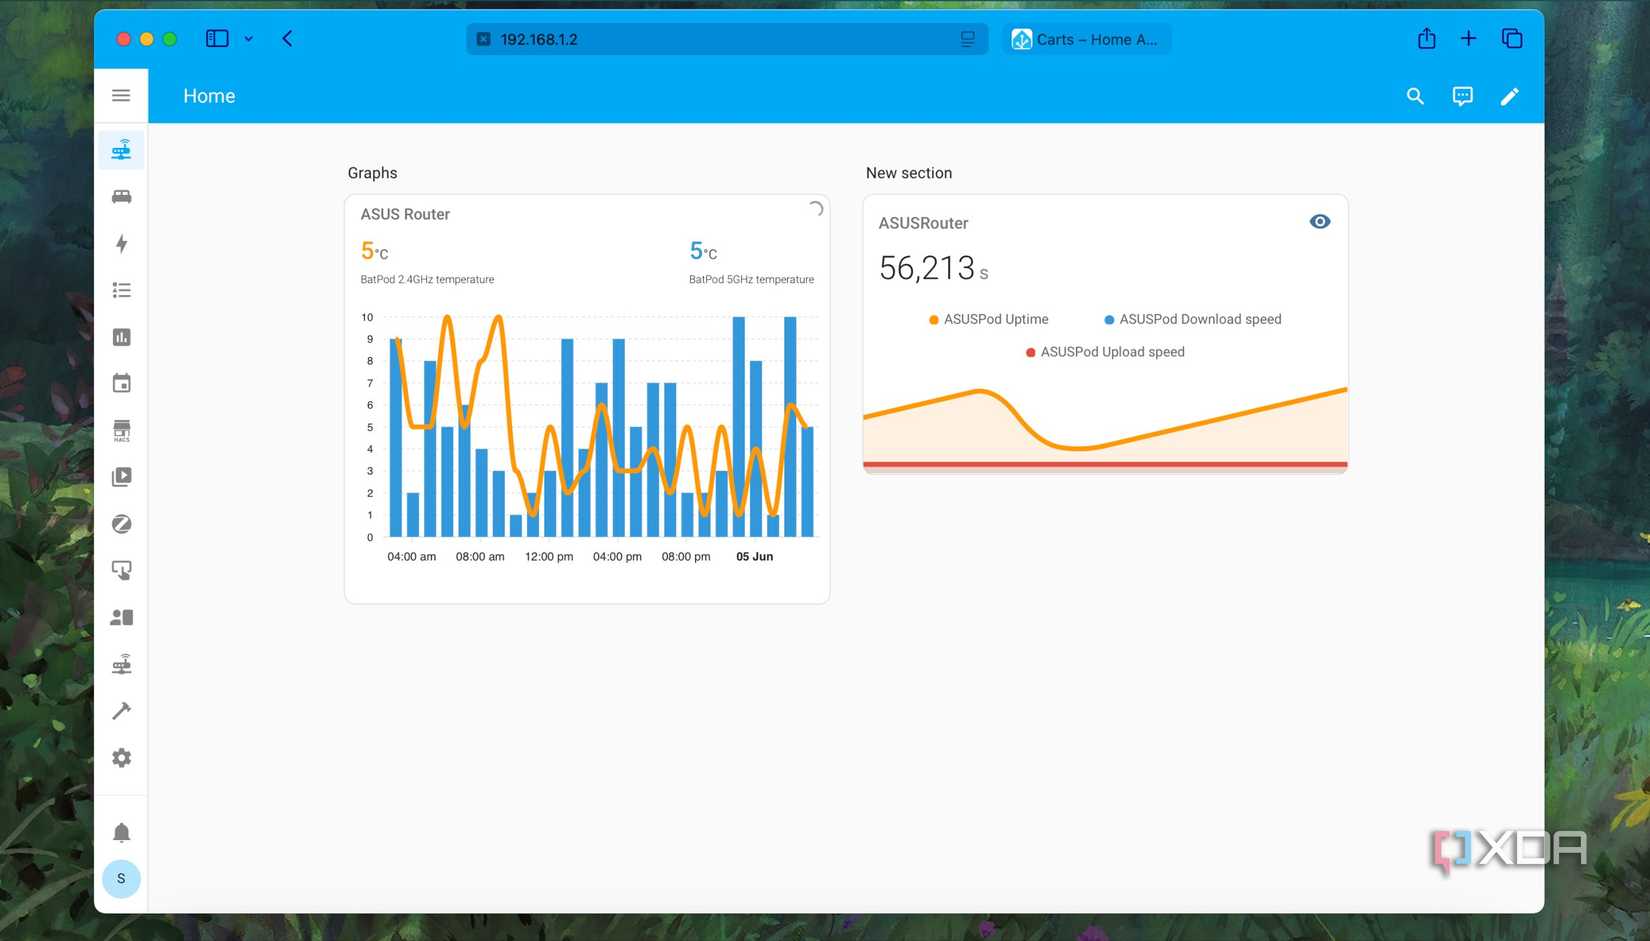Click the orange ASUSPod Uptime legend dot
The image size is (1650, 941).
pyautogui.click(x=932, y=319)
